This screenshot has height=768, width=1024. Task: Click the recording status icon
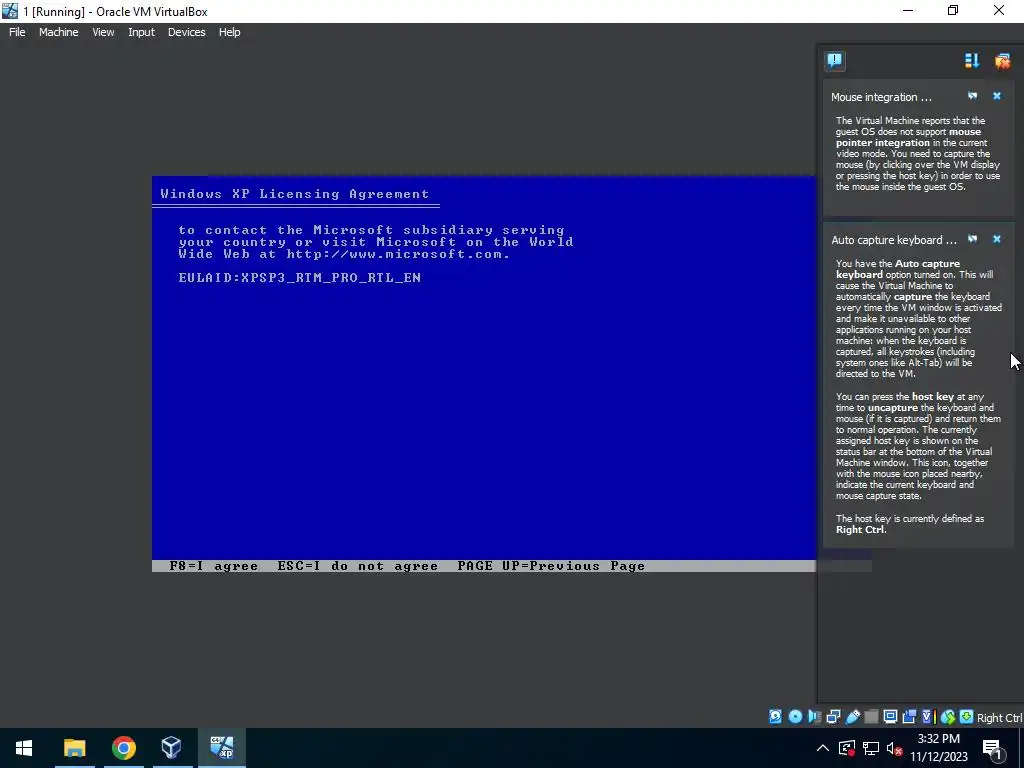(909, 716)
